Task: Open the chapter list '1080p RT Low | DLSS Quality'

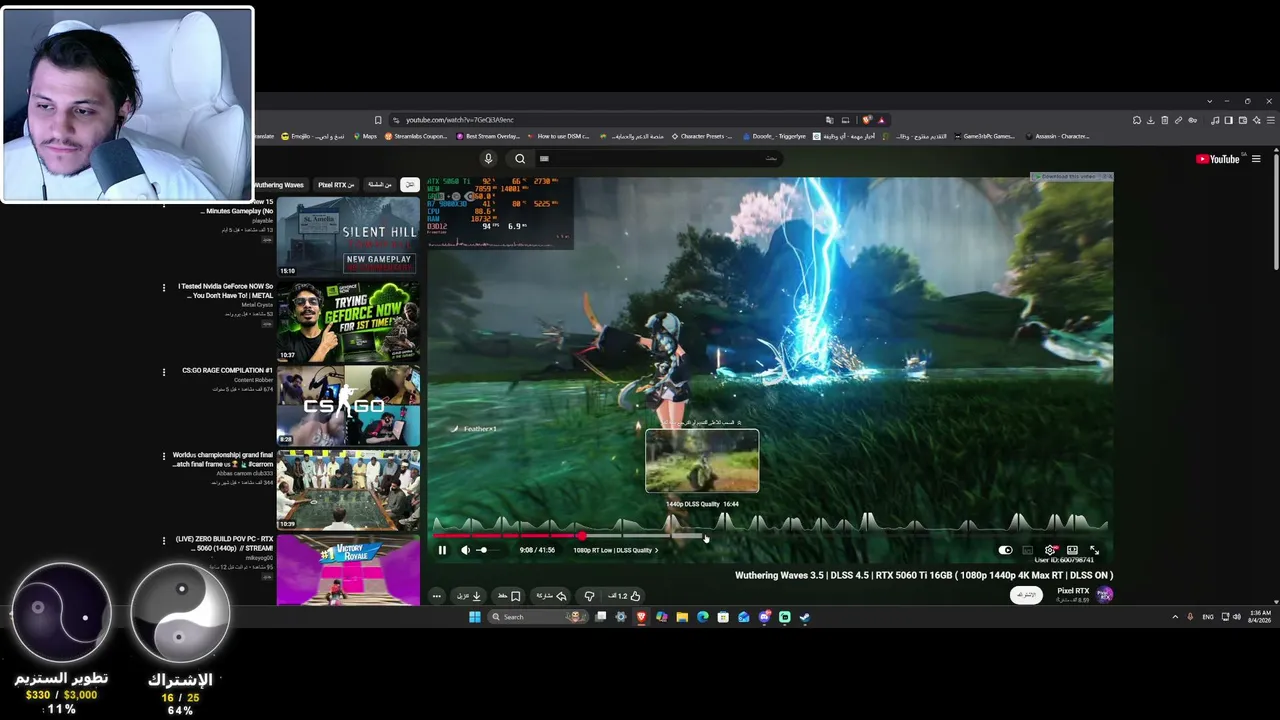Action: (x=615, y=550)
